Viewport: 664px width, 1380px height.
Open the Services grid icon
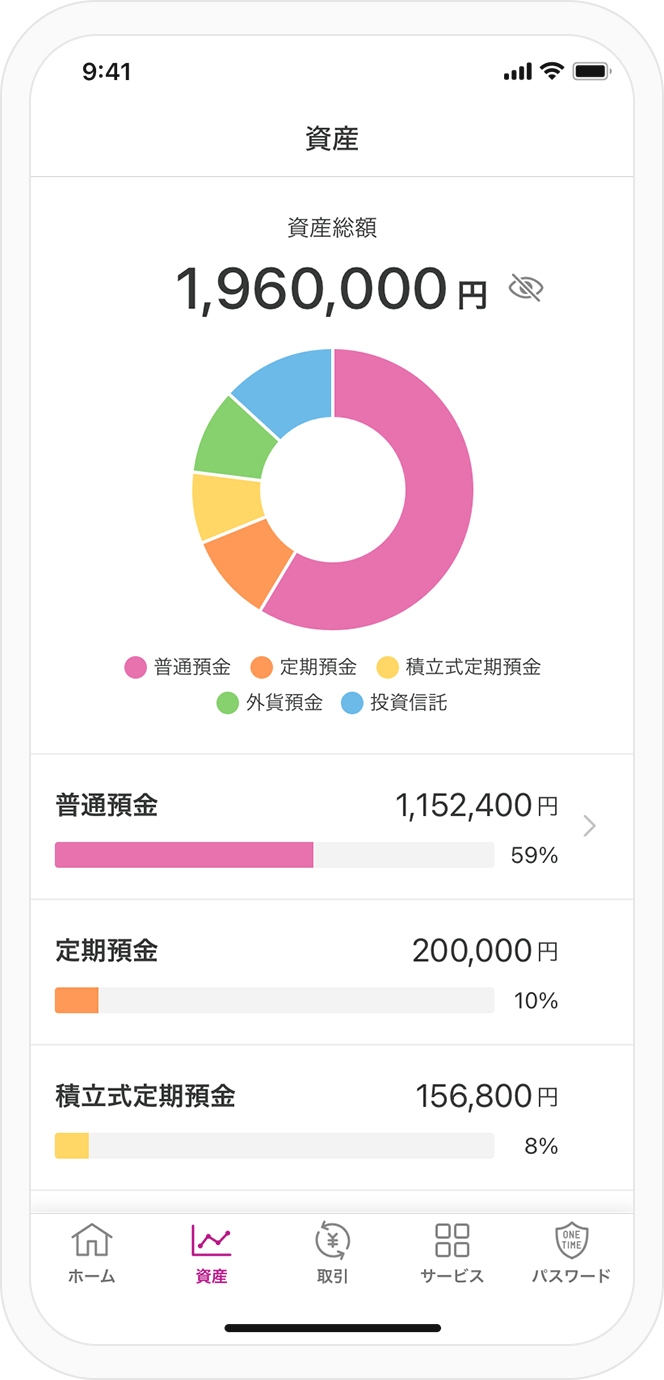[452, 1240]
